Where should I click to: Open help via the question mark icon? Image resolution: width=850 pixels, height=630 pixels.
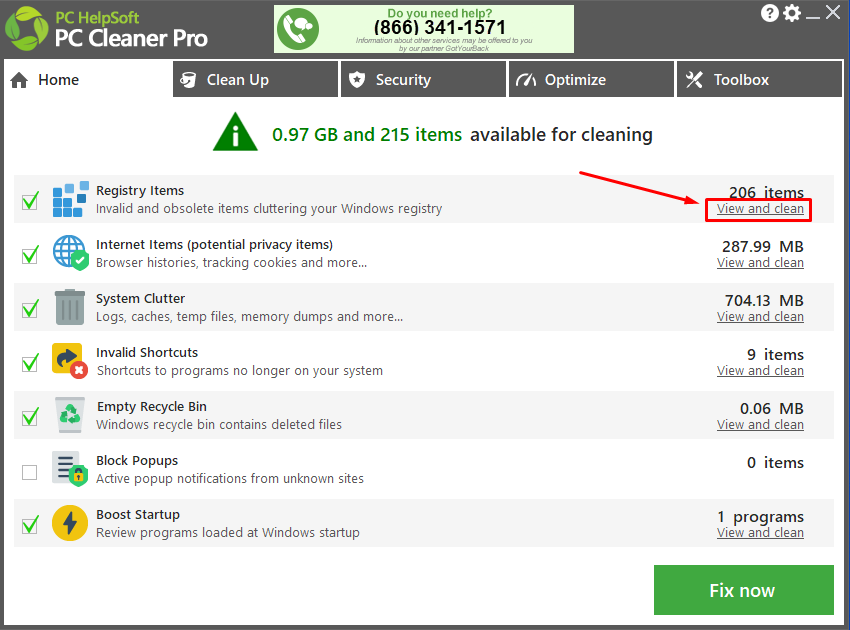770,13
